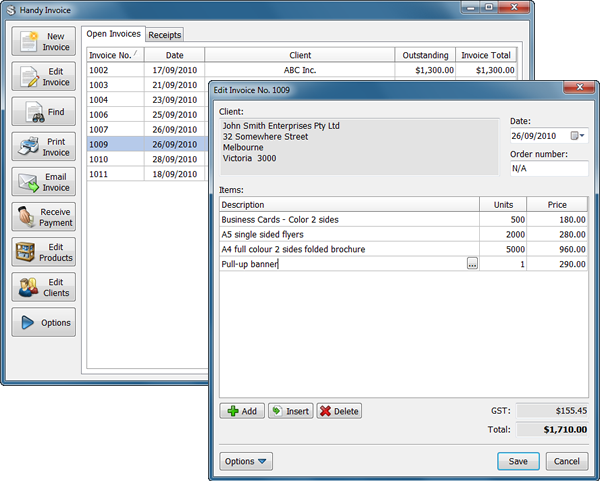Create a New Invoice from the sidebar
600x481 pixels.
pos(44,41)
